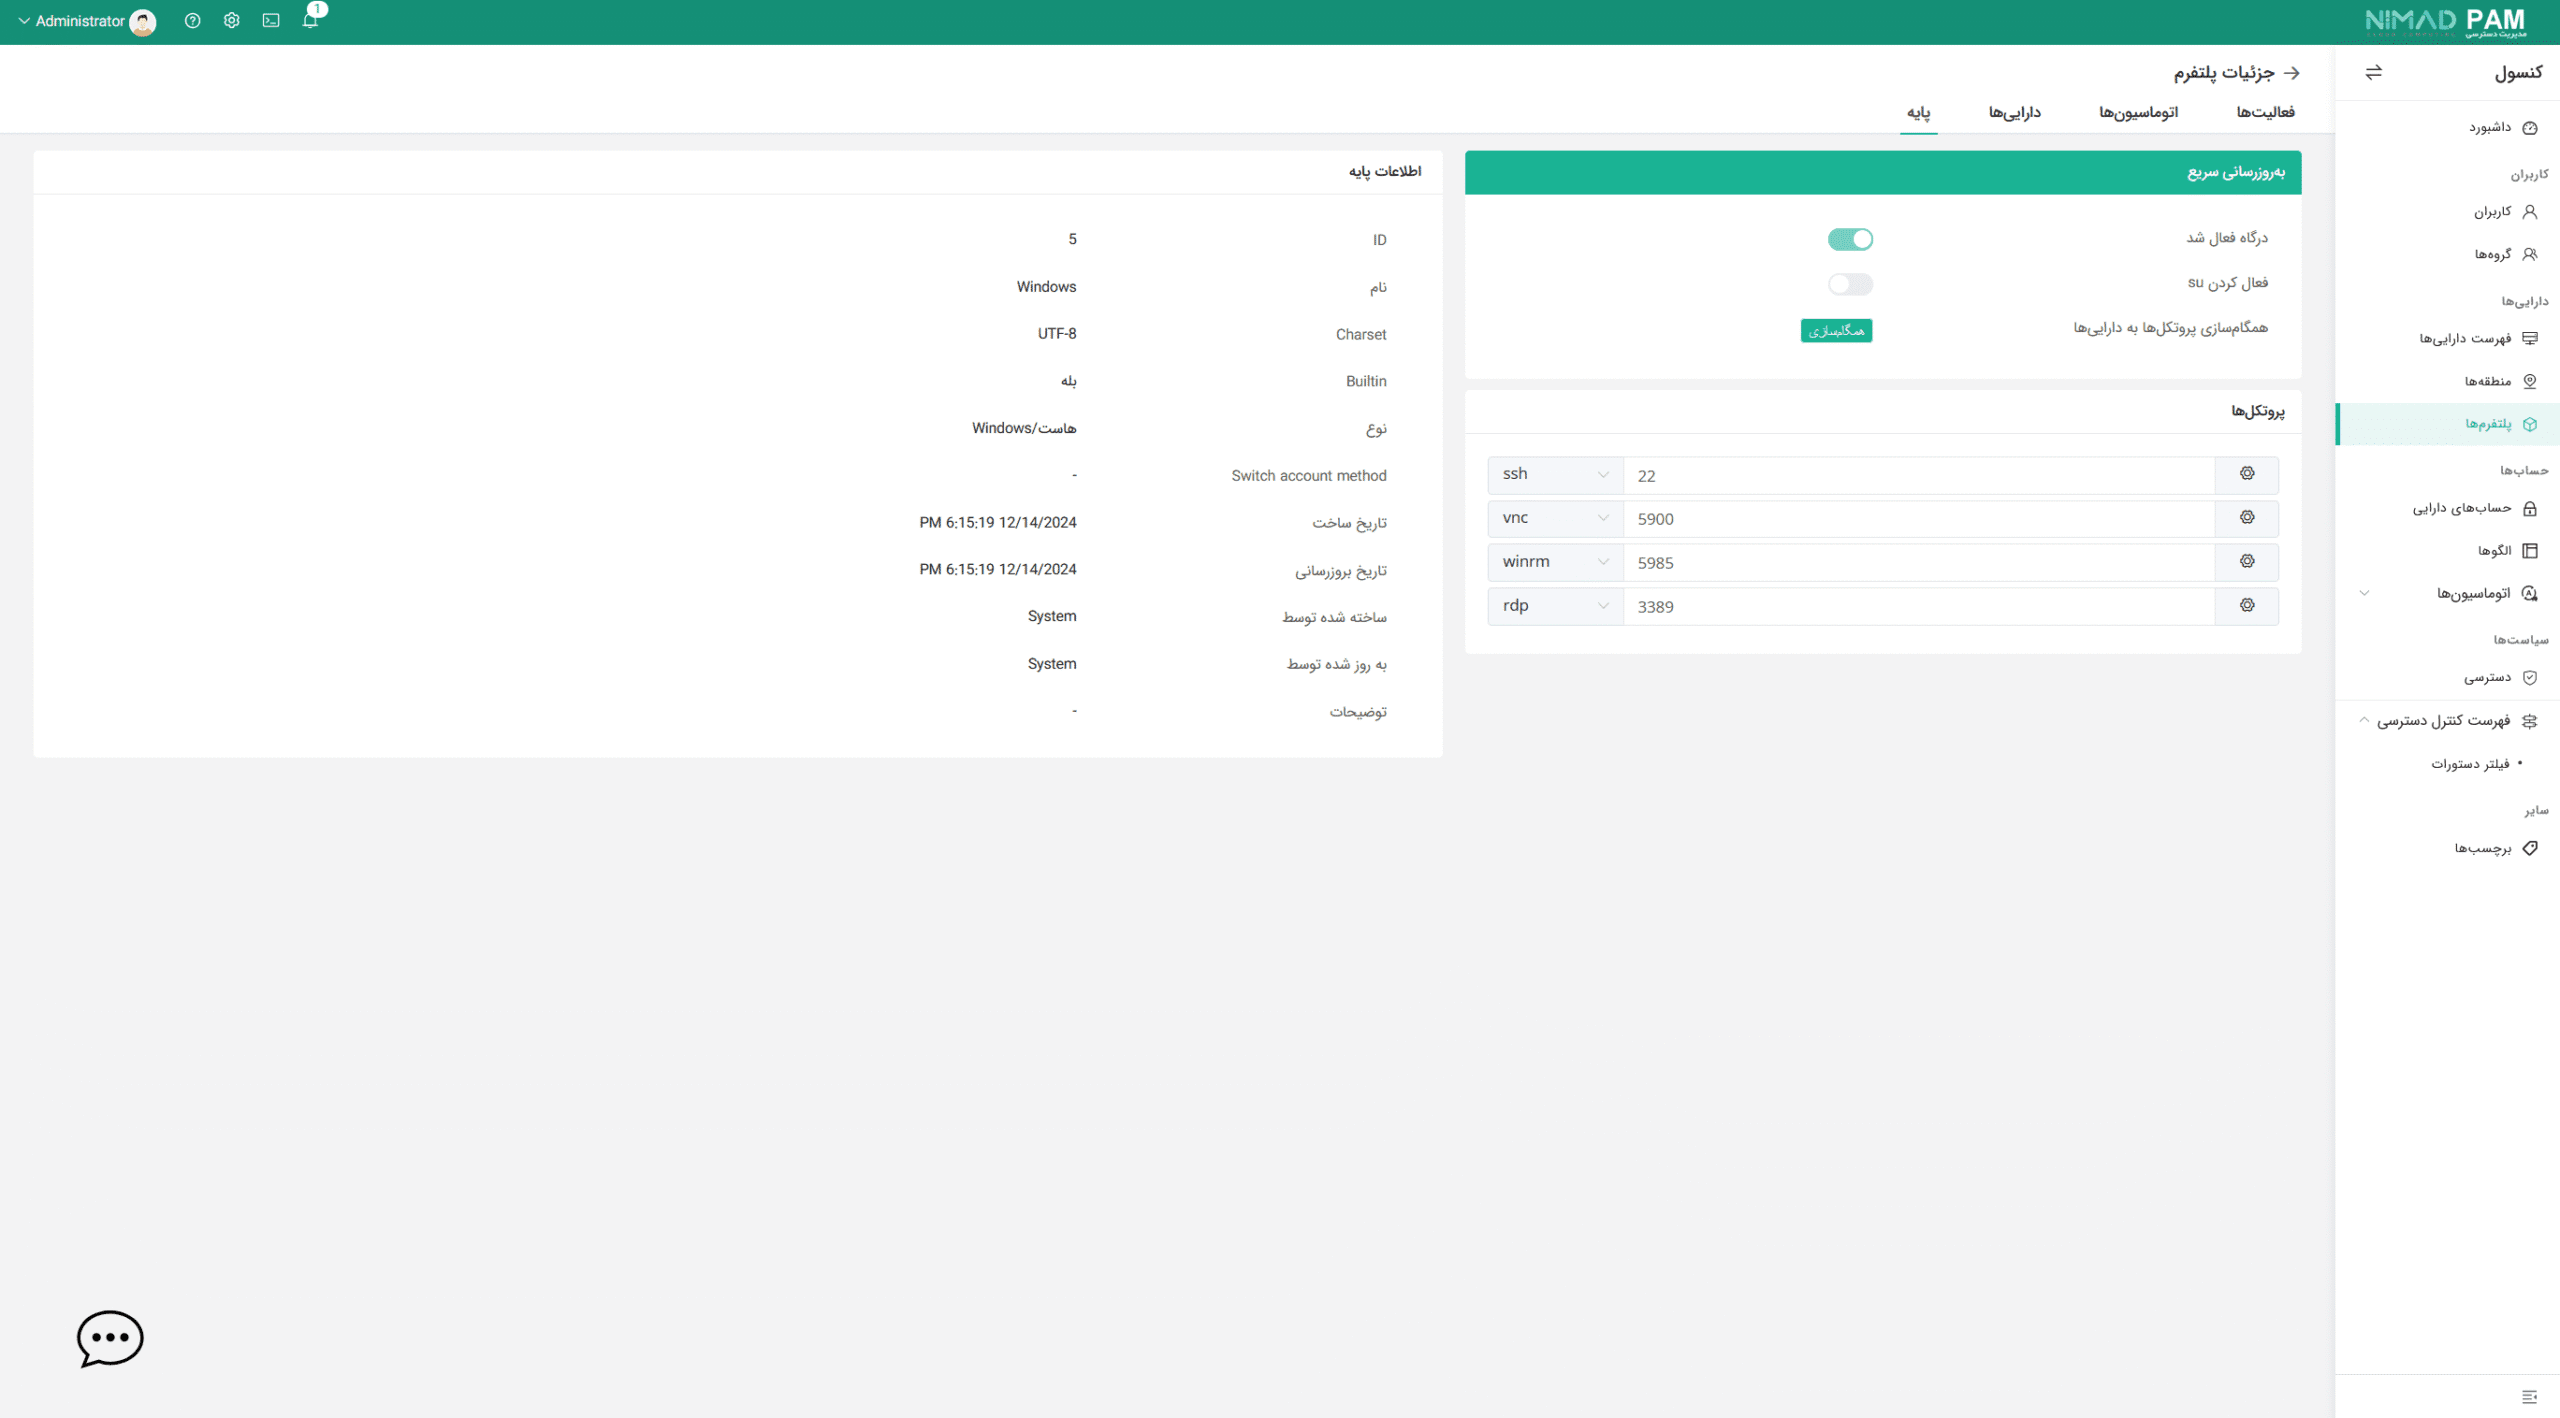This screenshot has width=2560, height=1418.
Task: Click the console switch arrows icon
Action: click(x=2373, y=72)
